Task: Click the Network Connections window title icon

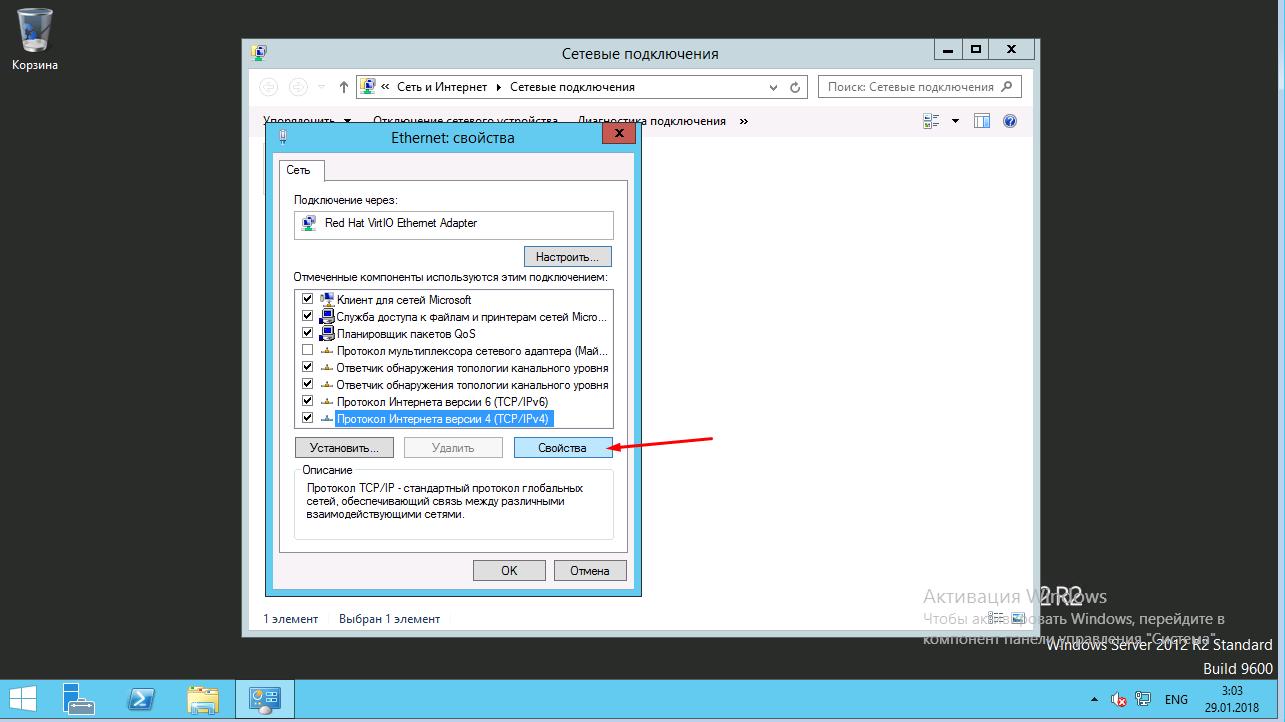Action: pyautogui.click(x=259, y=52)
